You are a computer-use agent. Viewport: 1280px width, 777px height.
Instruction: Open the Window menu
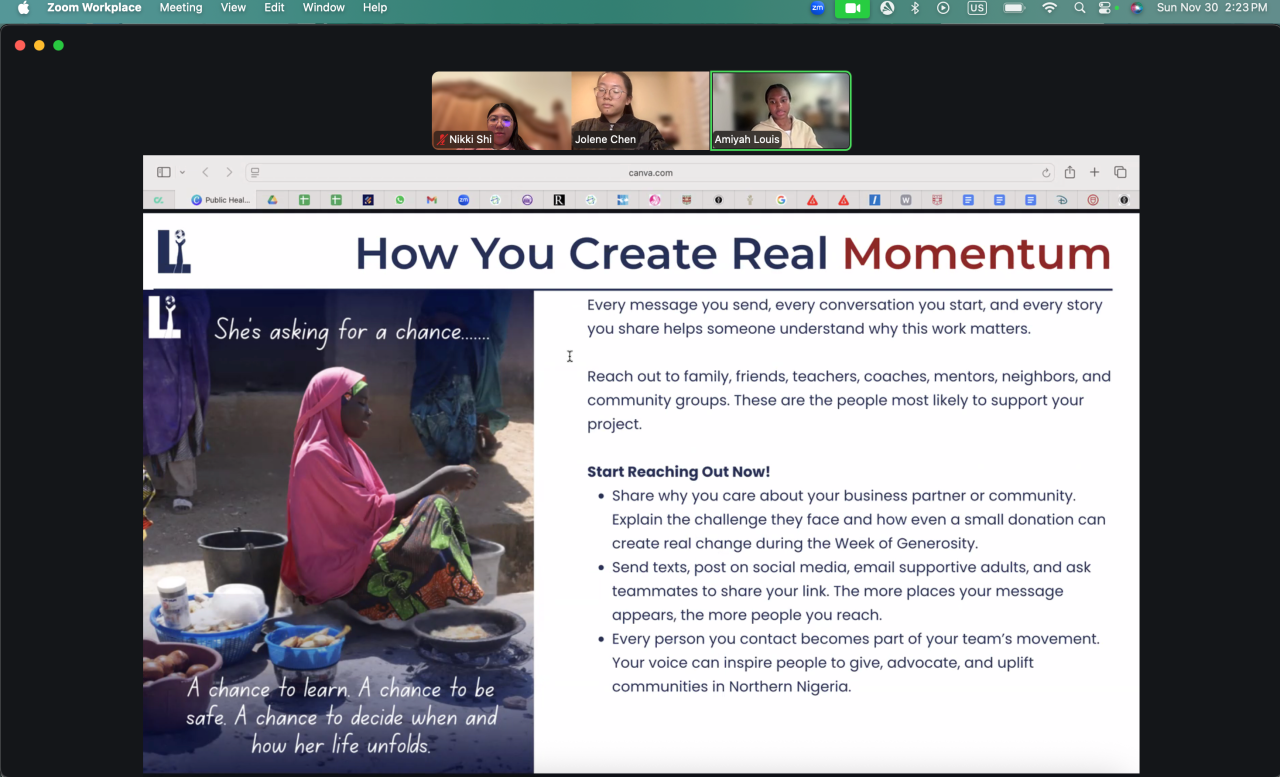point(324,8)
